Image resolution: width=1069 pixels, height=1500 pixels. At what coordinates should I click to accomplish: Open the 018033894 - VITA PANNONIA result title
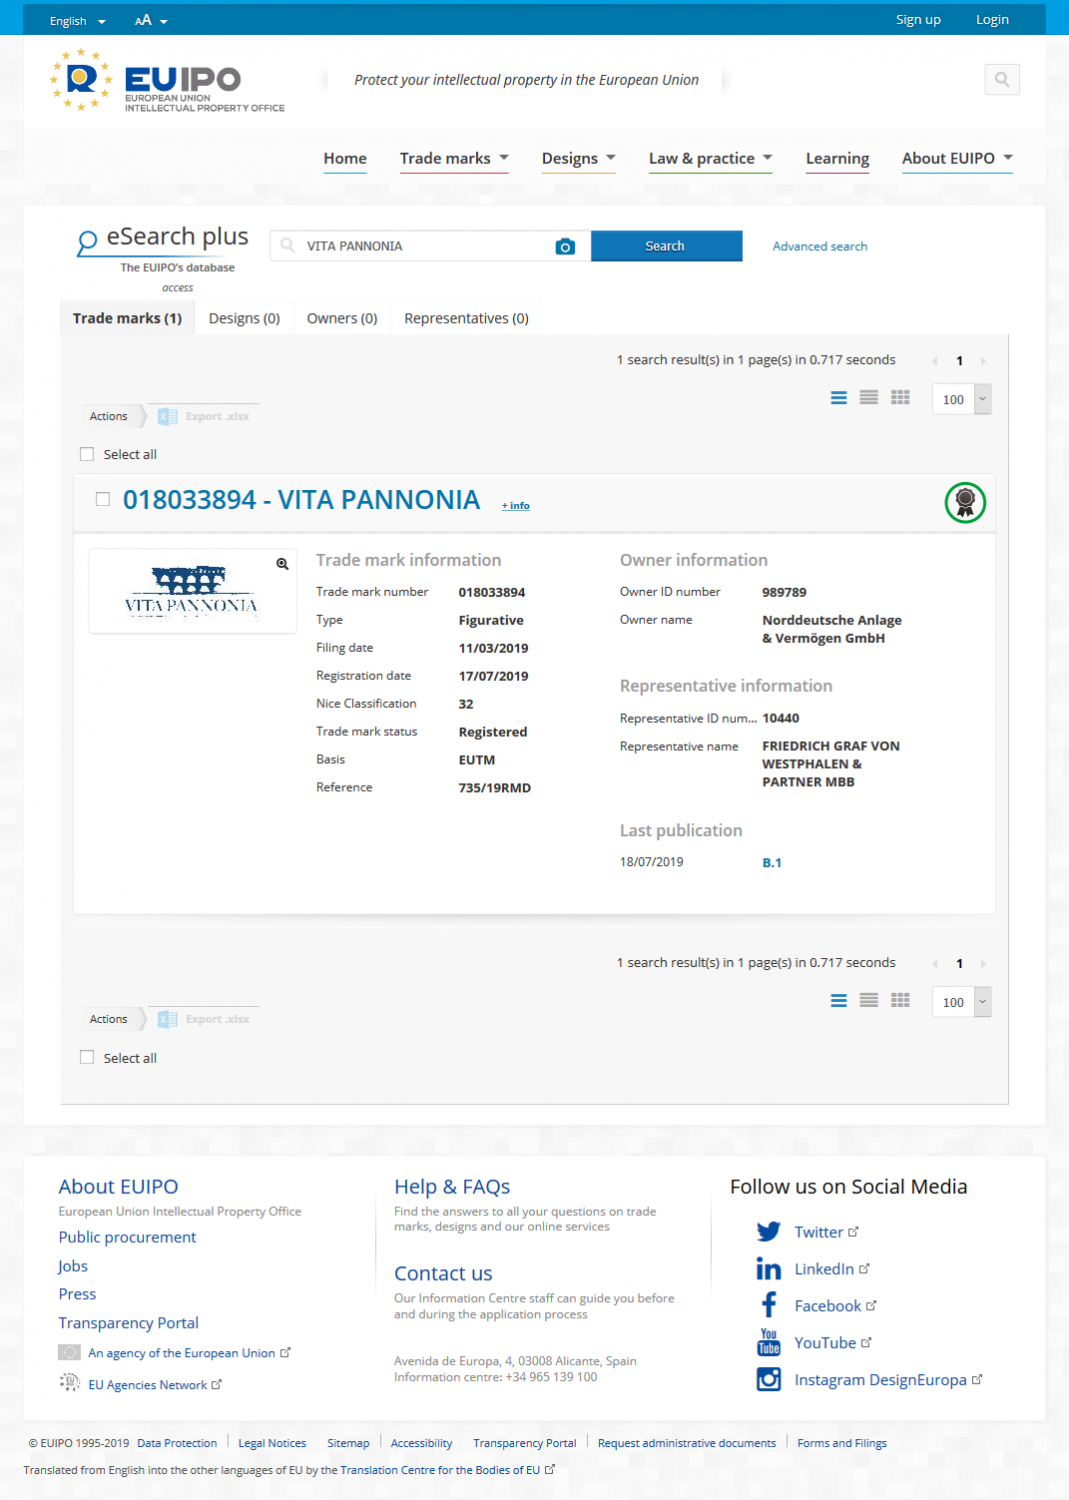click(301, 500)
